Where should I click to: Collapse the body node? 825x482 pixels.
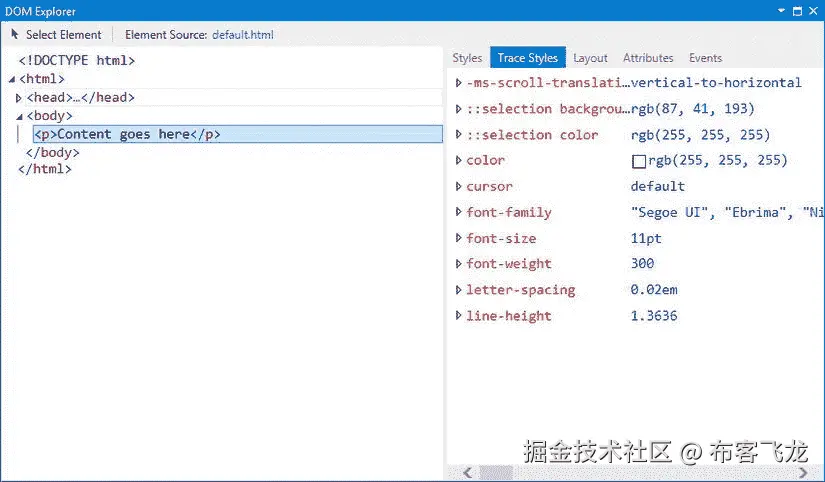(x=19, y=116)
